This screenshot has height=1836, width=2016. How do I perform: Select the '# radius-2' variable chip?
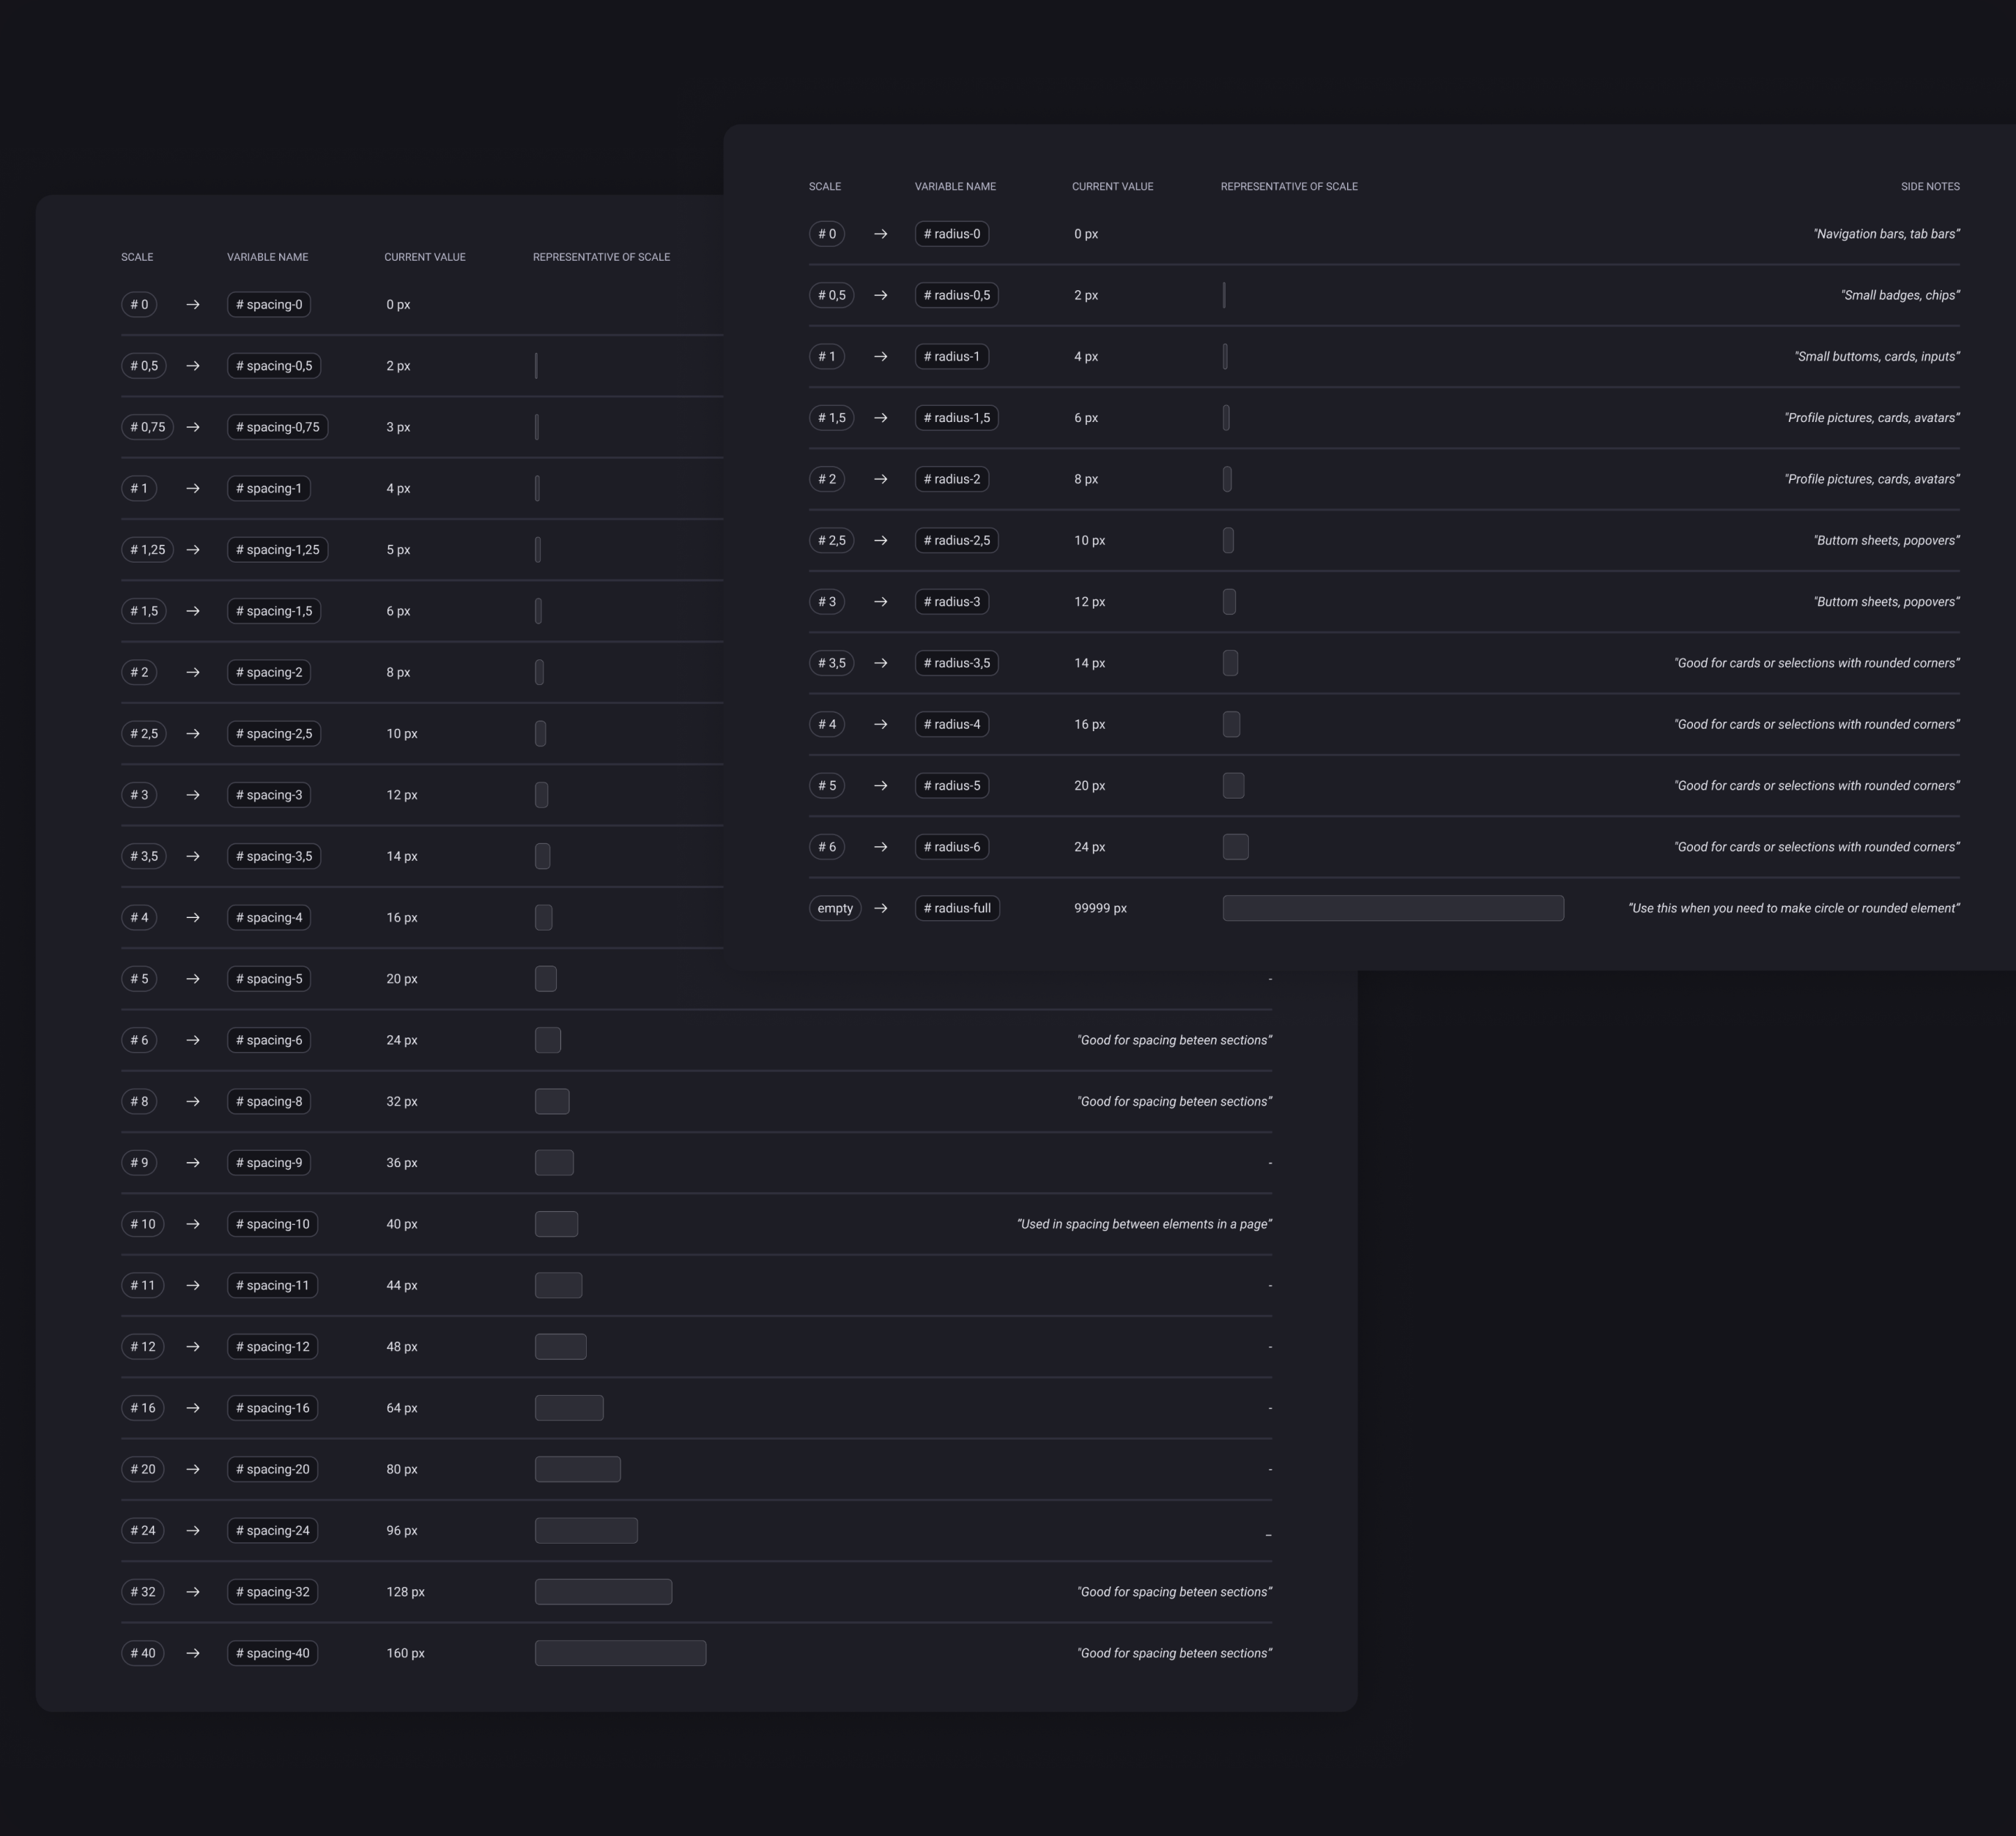[952, 479]
